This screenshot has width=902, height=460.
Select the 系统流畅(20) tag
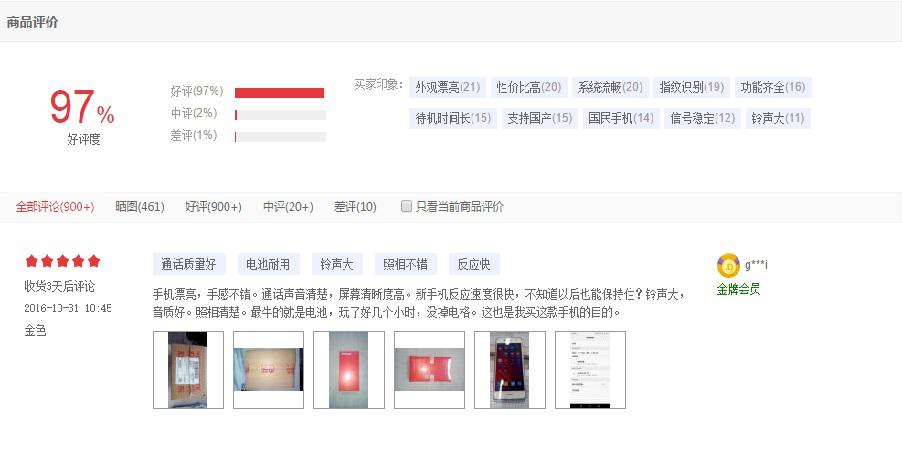click(610, 87)
